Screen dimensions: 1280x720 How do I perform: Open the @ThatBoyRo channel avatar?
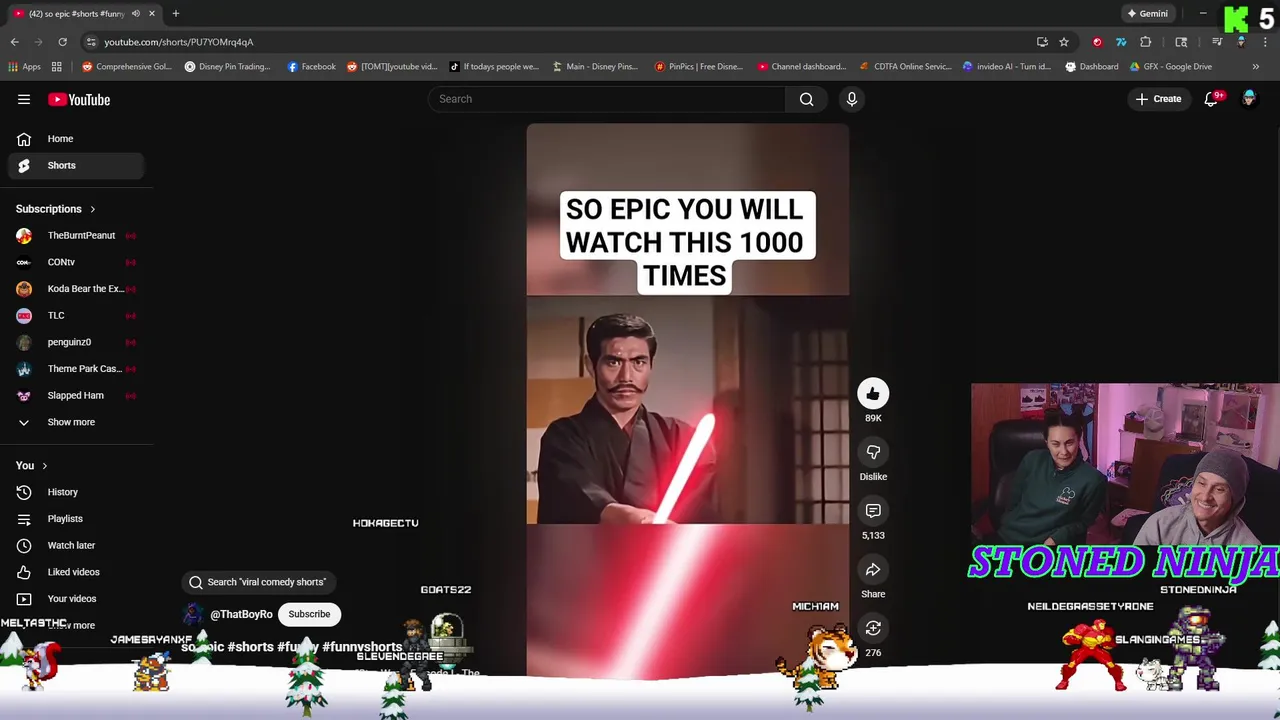192,614
